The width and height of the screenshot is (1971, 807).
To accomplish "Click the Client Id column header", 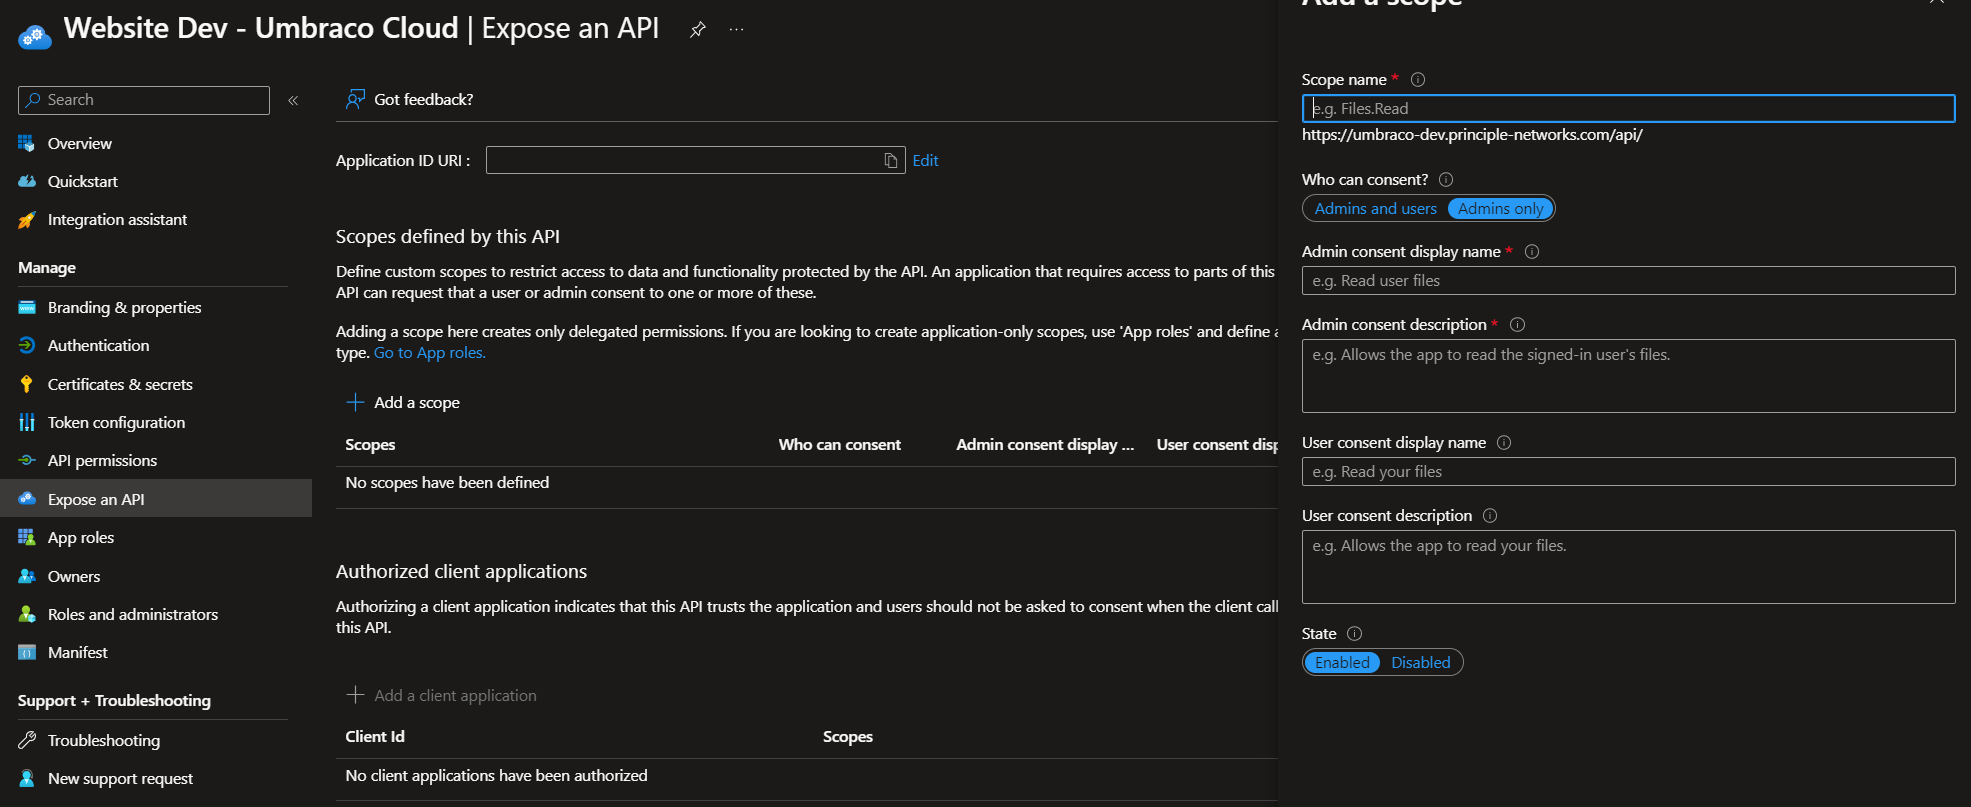I will (375, 737).
